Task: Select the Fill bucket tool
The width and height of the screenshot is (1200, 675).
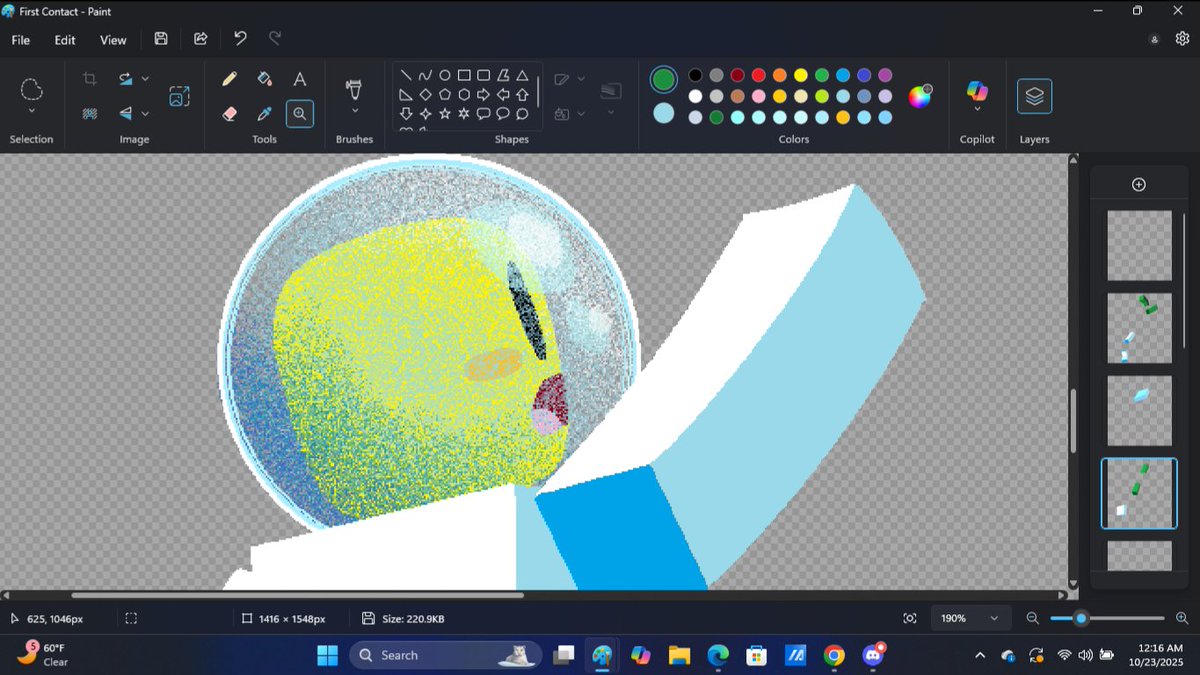Action: coord(264,79)
